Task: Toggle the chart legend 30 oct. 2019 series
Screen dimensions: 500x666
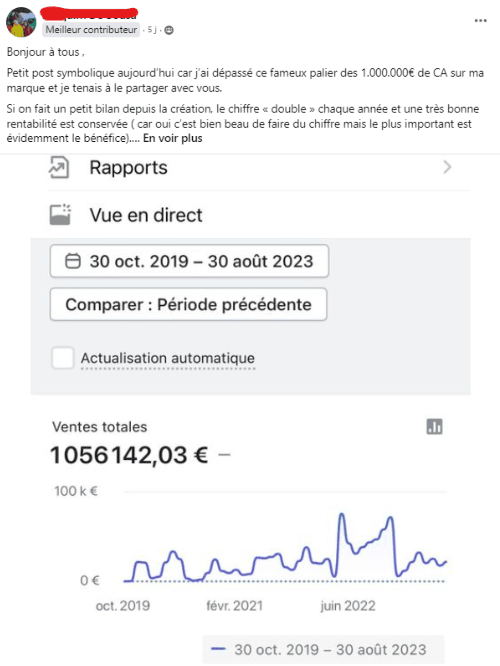Action: coord(323,649)
